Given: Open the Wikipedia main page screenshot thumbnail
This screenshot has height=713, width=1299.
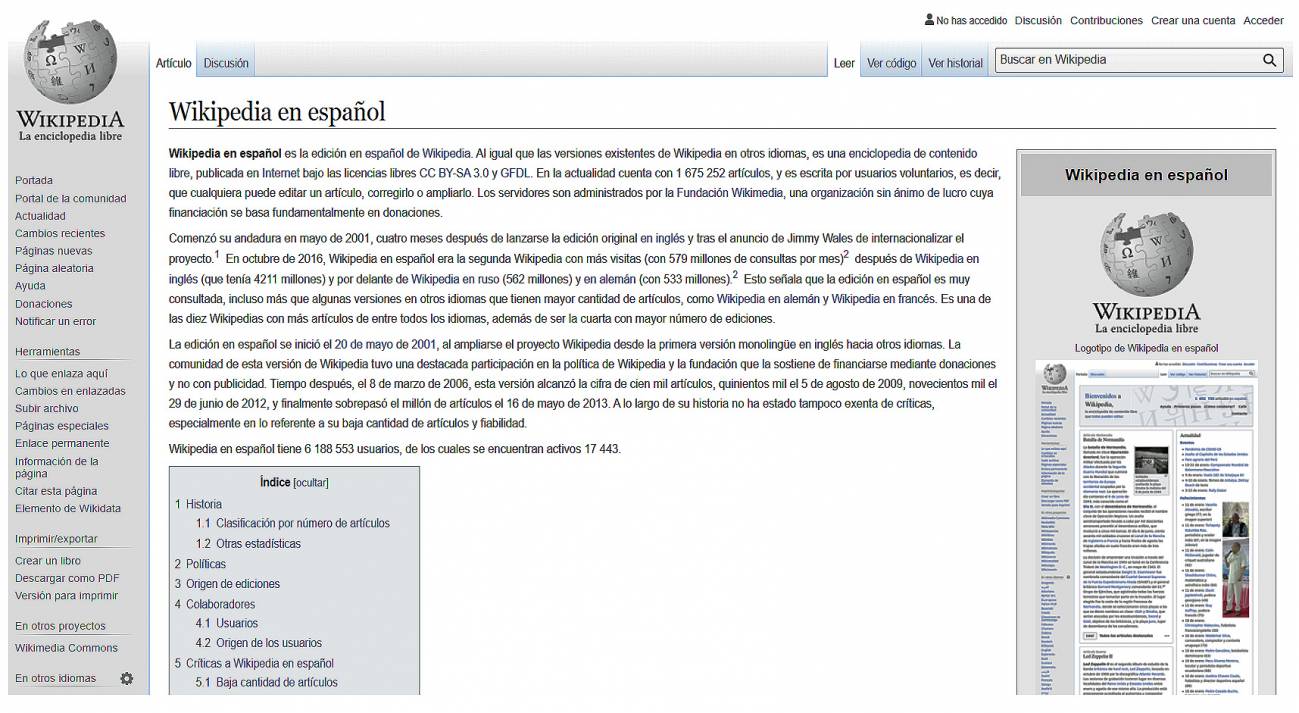Looking at the screenshot, I should 1146,526.
